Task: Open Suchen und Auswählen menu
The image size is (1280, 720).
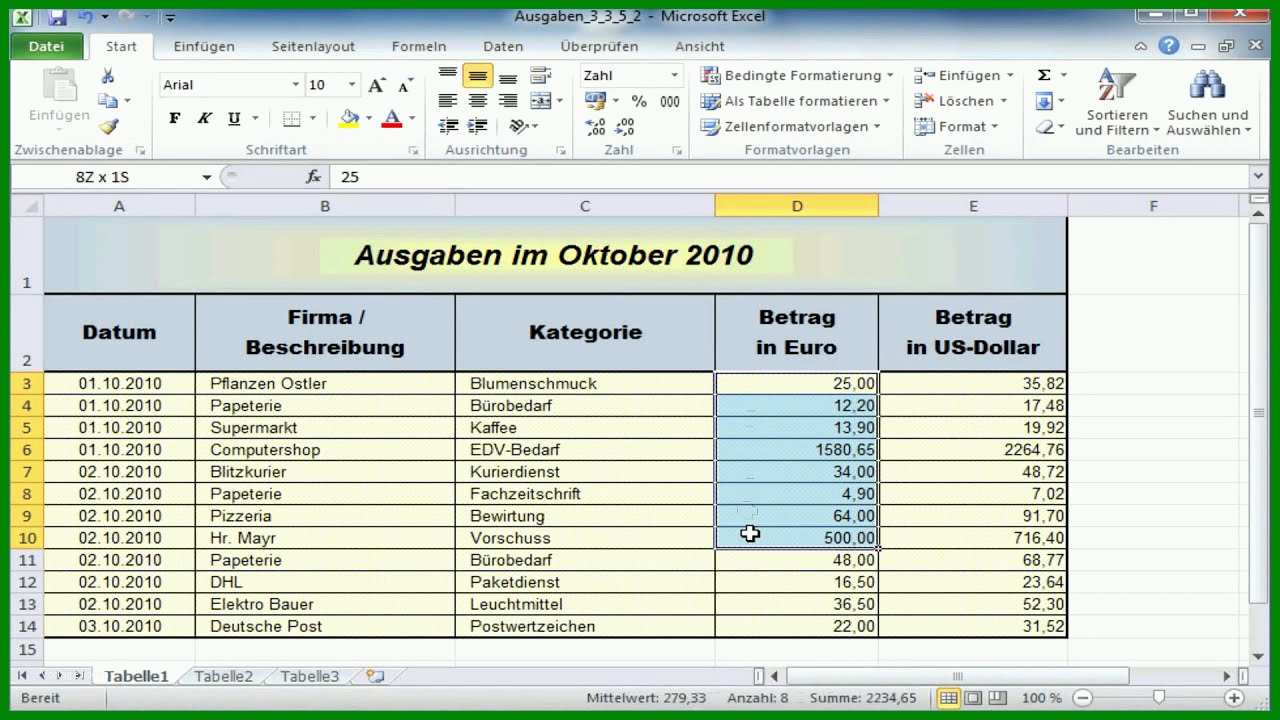Action: (x=1208, y=101)
